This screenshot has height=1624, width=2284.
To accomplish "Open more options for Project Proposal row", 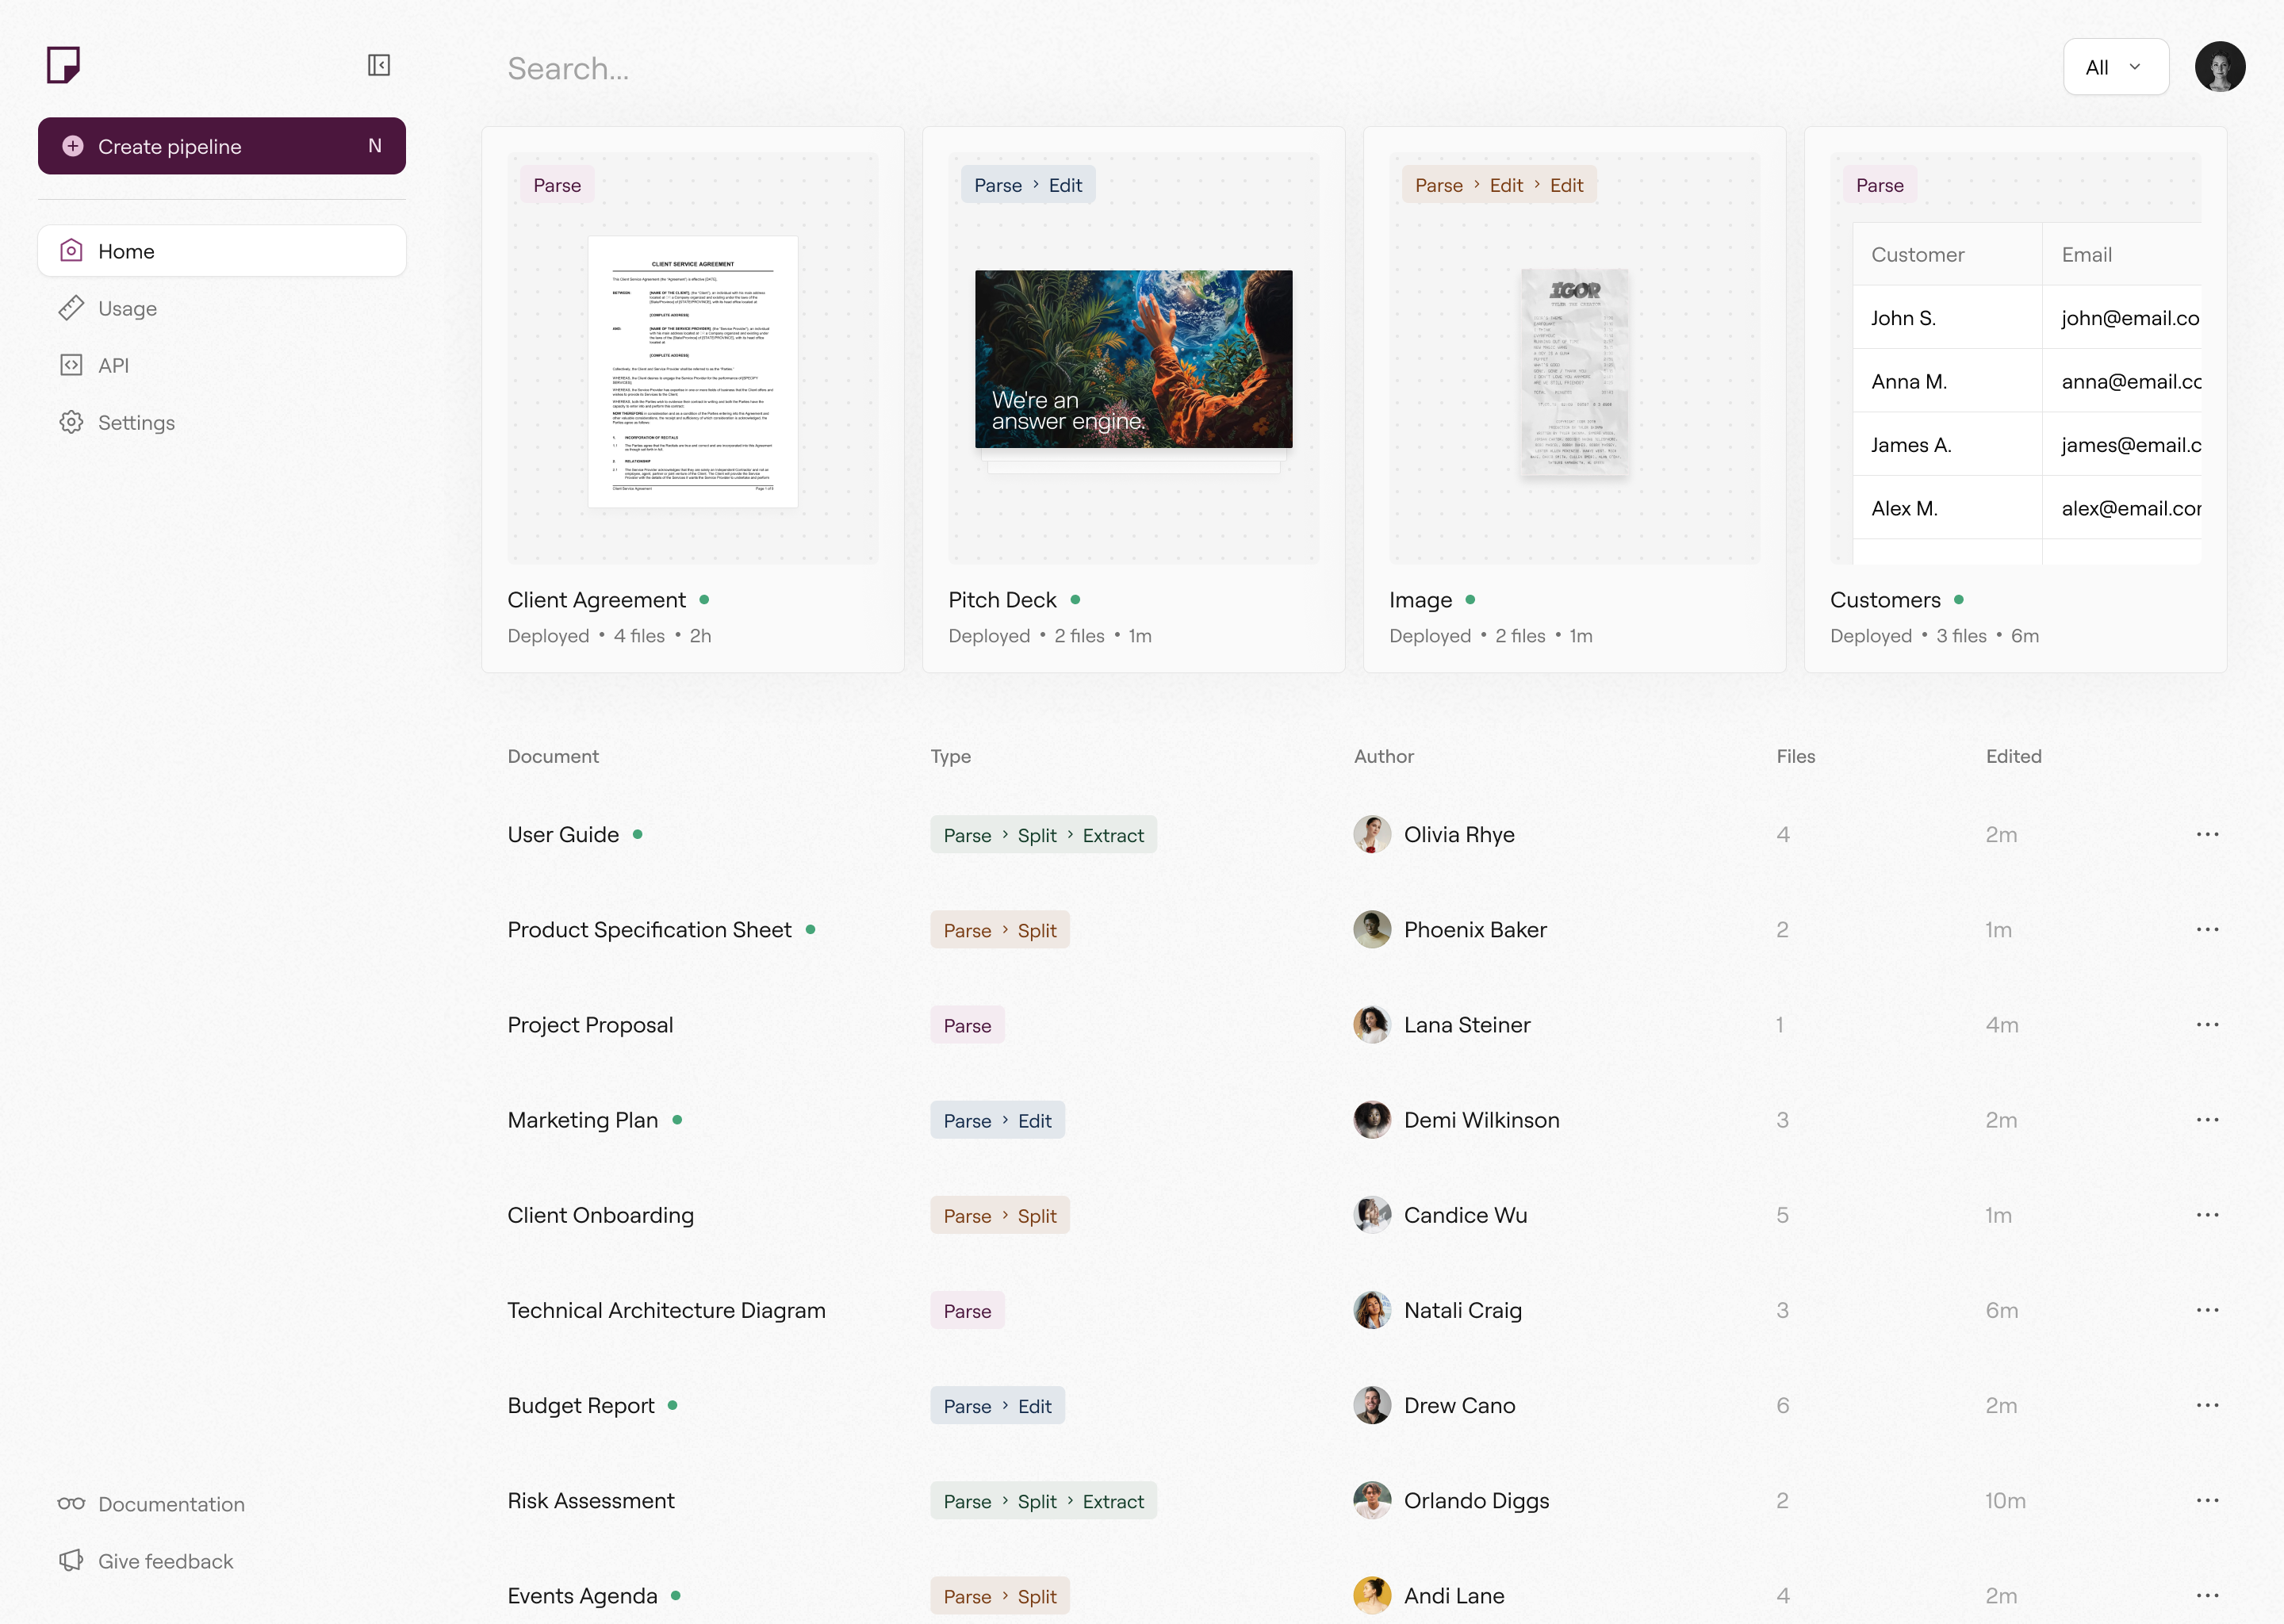I will (x=2207, y=1024).
